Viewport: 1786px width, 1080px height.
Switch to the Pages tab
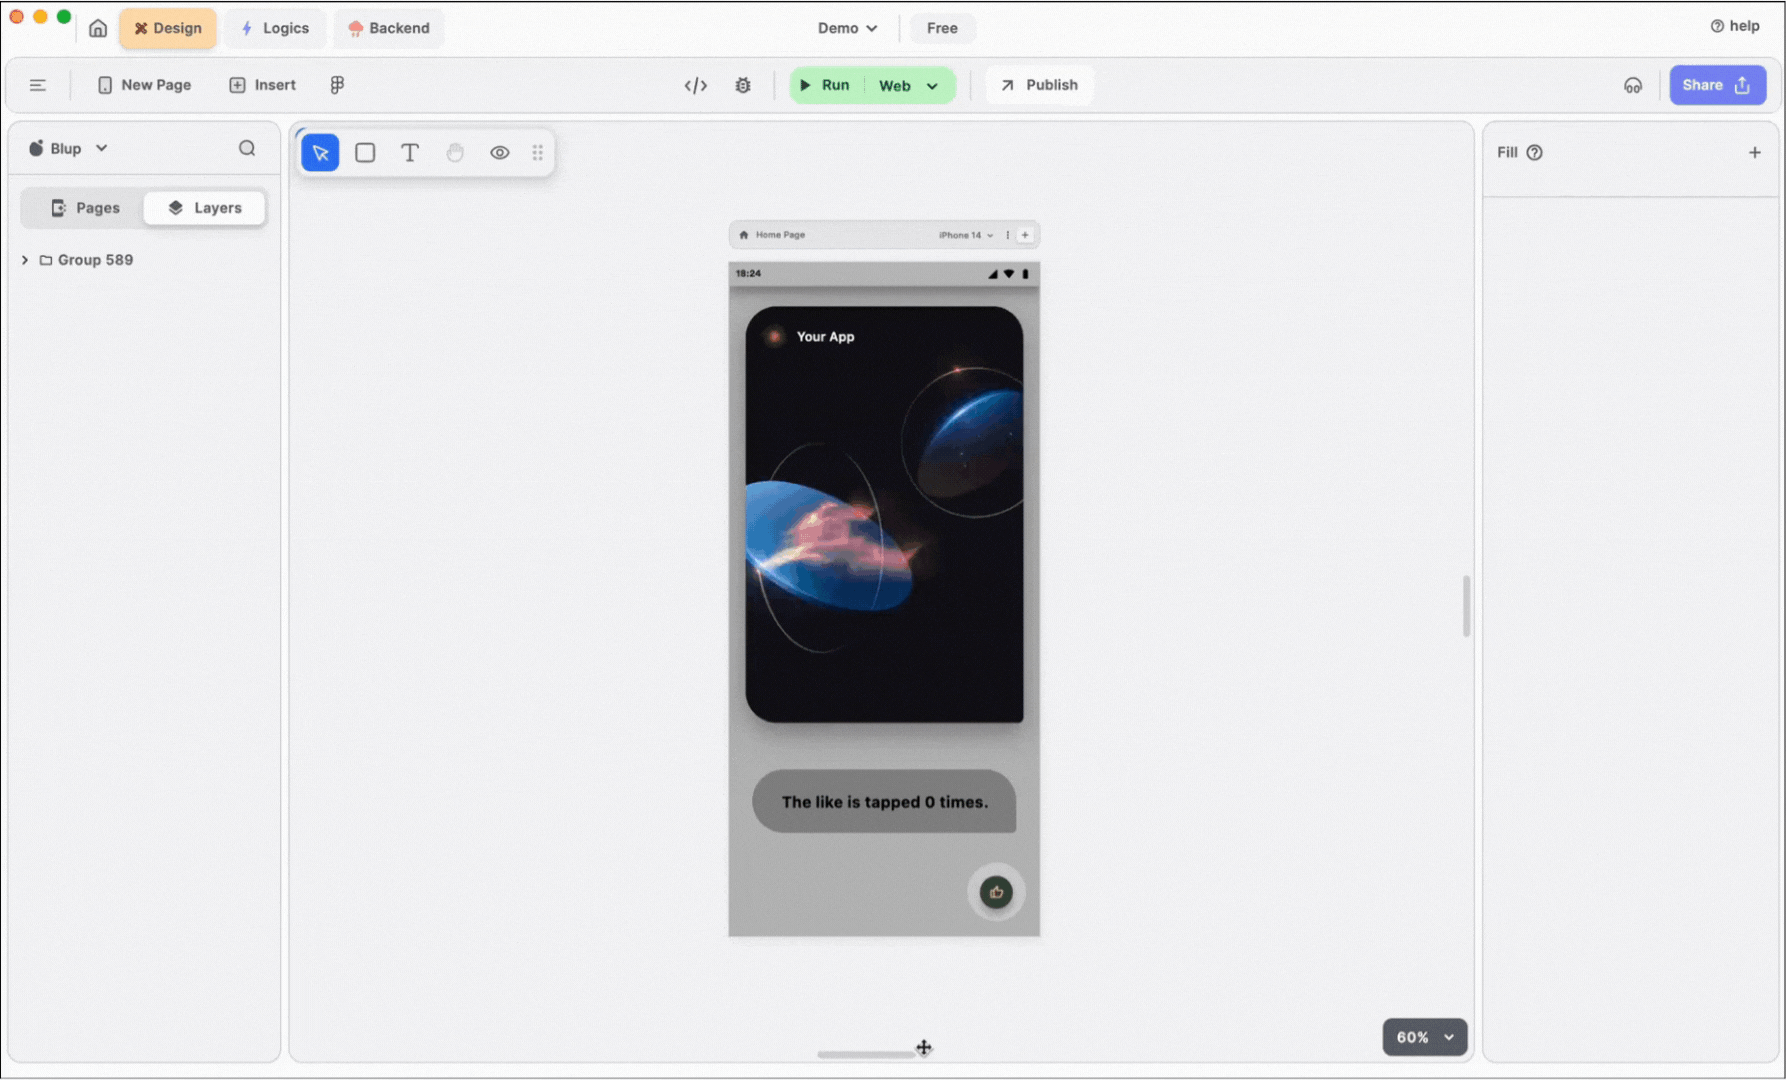(85, 208)
